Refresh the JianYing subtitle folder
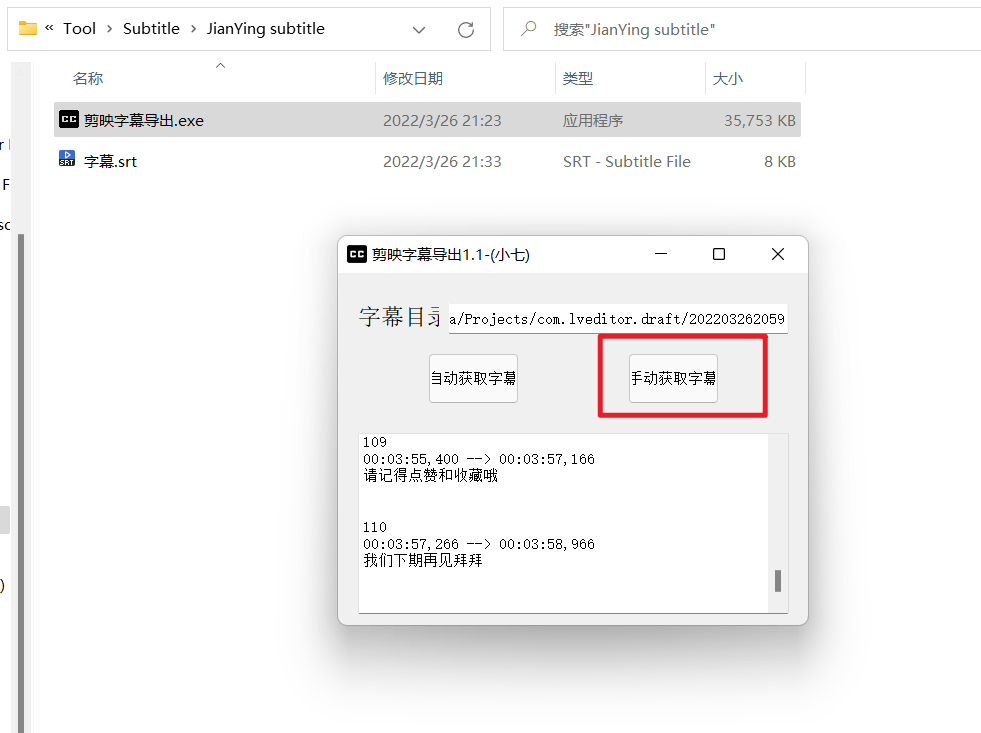981x733 pixels. (x=465, y=29)
